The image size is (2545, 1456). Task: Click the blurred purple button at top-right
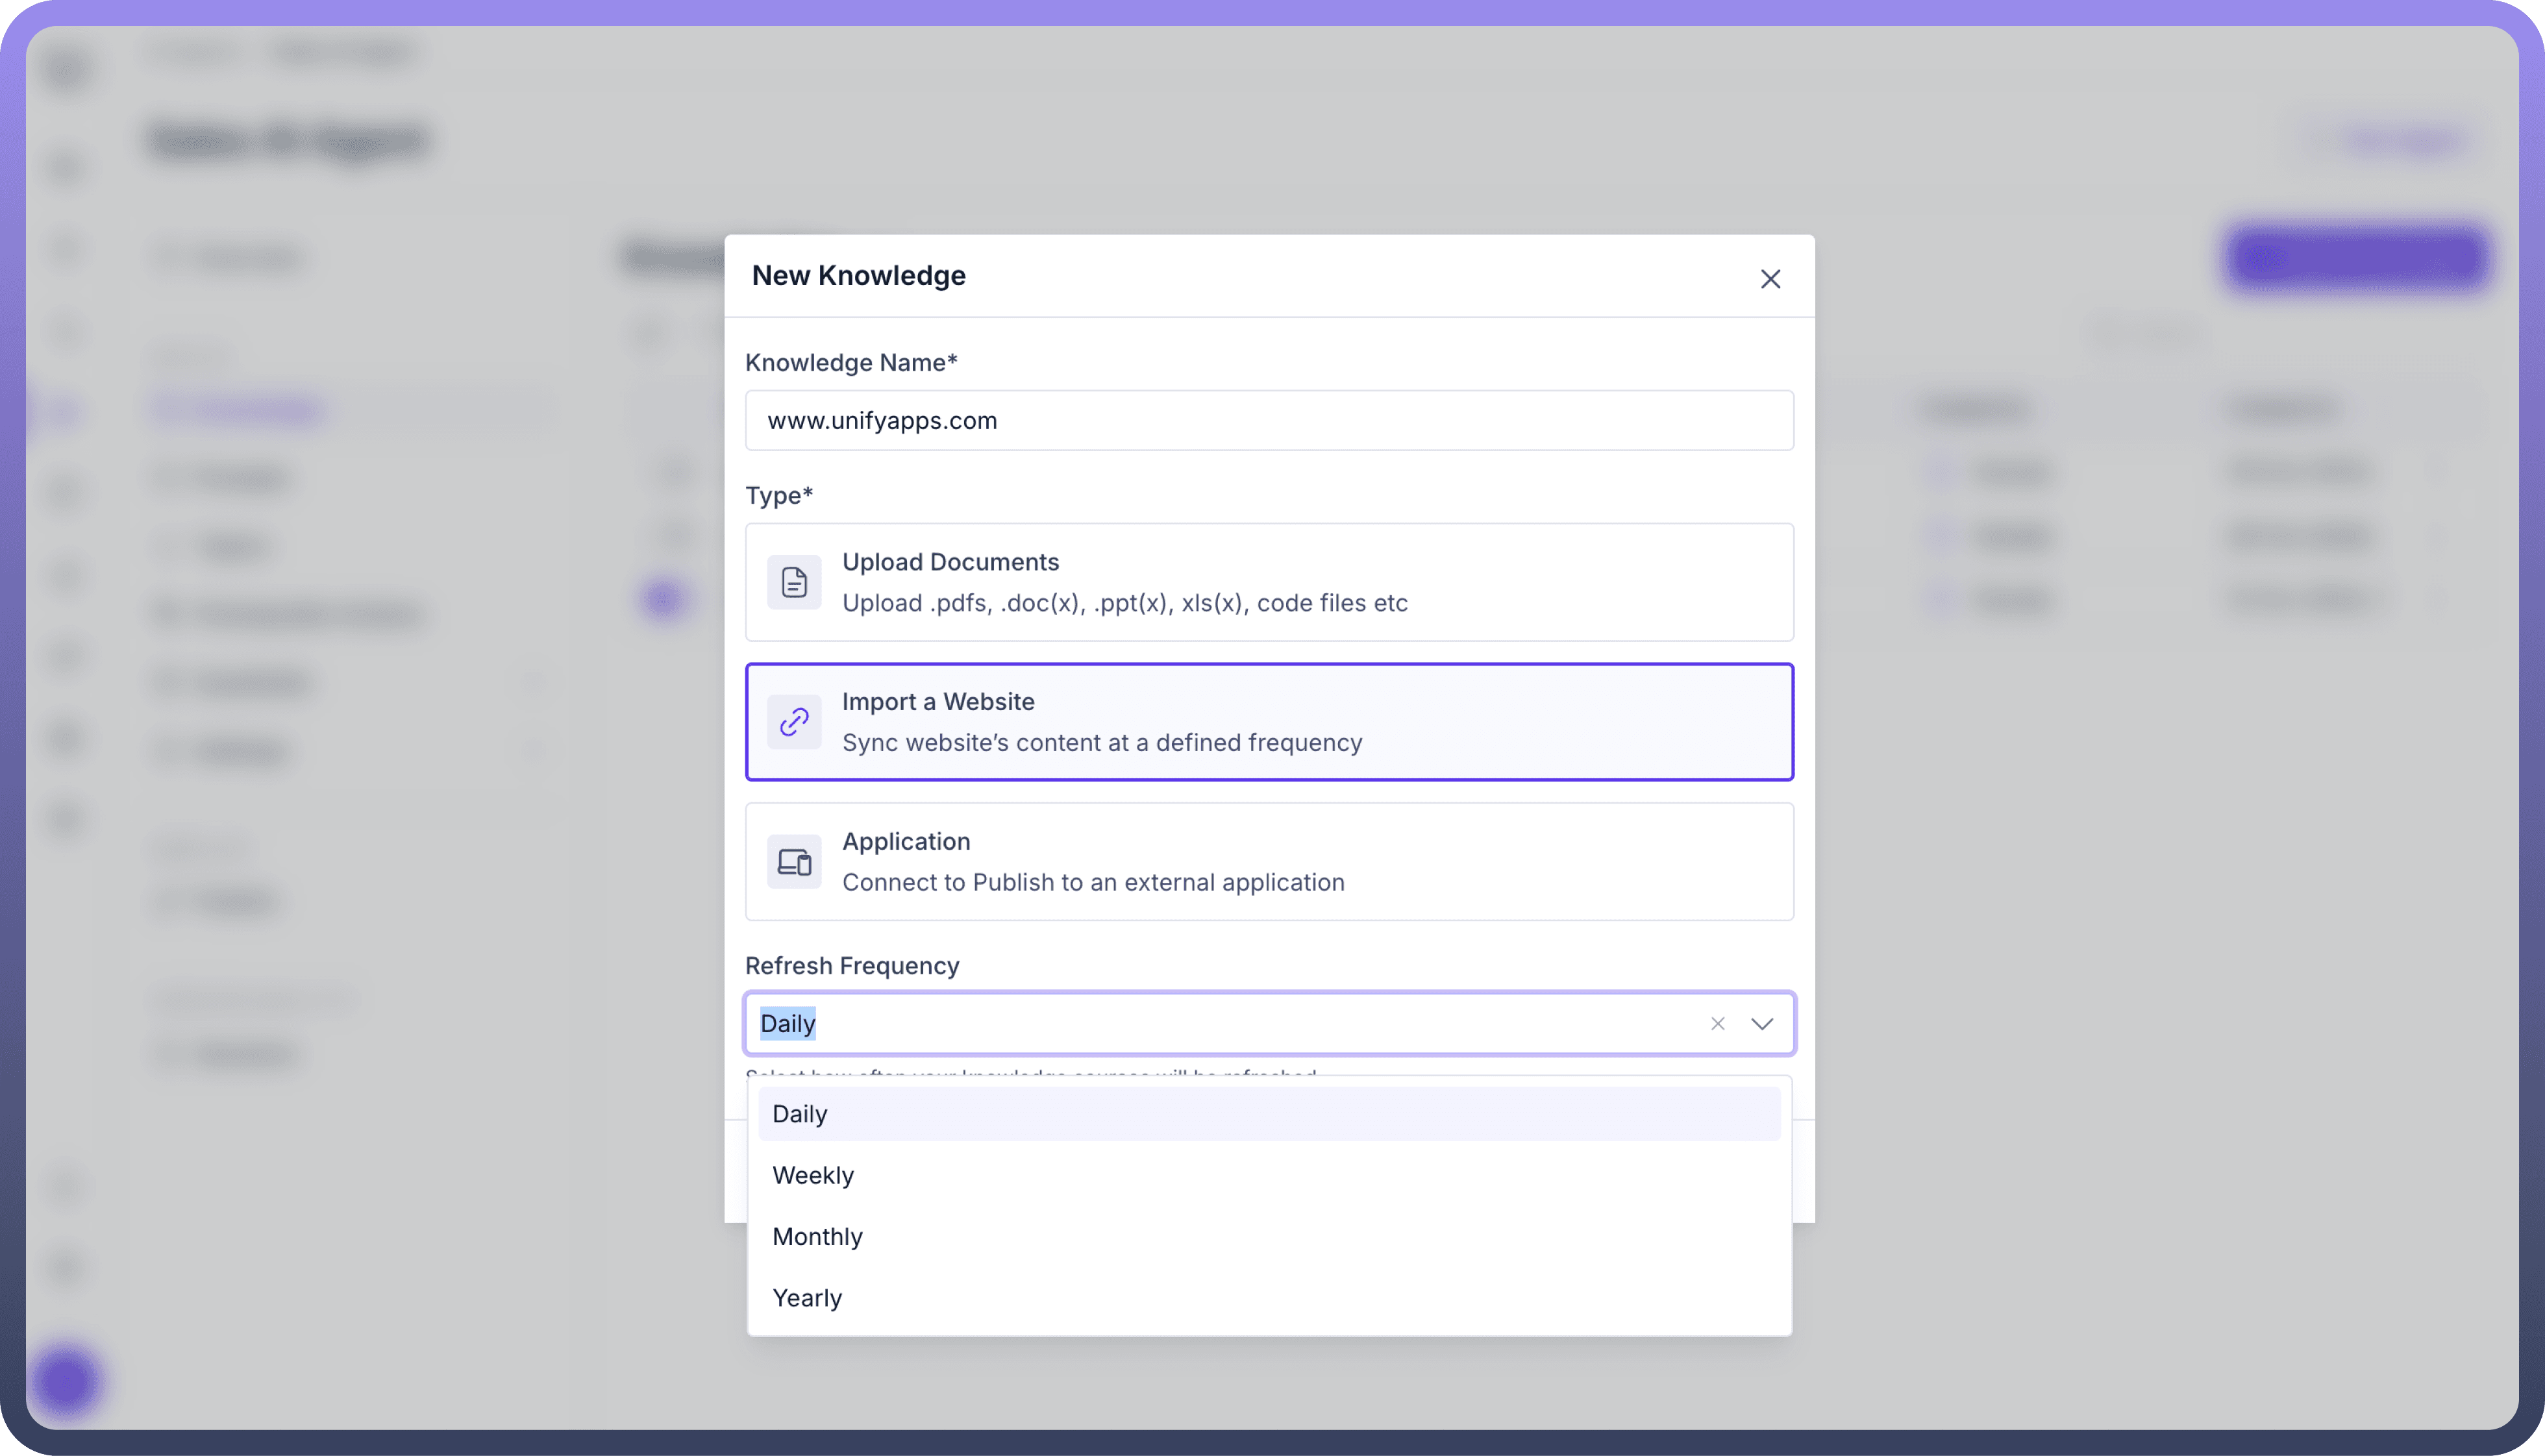2357,257
